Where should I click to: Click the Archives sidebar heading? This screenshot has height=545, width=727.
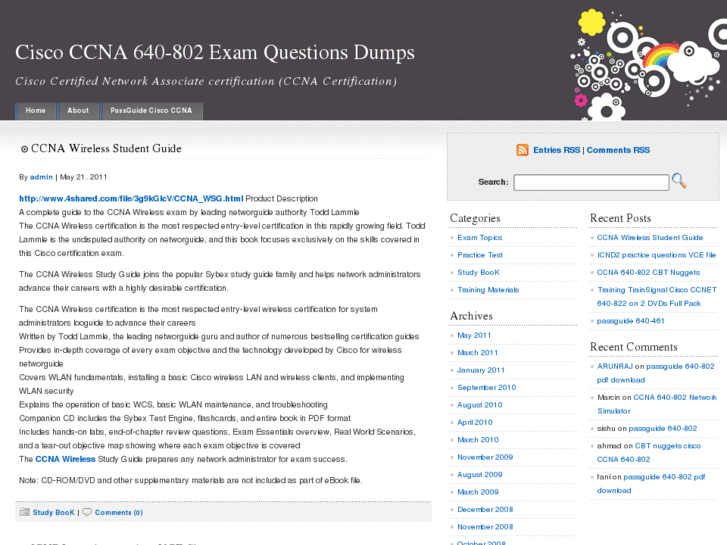(x=471, y=316)
